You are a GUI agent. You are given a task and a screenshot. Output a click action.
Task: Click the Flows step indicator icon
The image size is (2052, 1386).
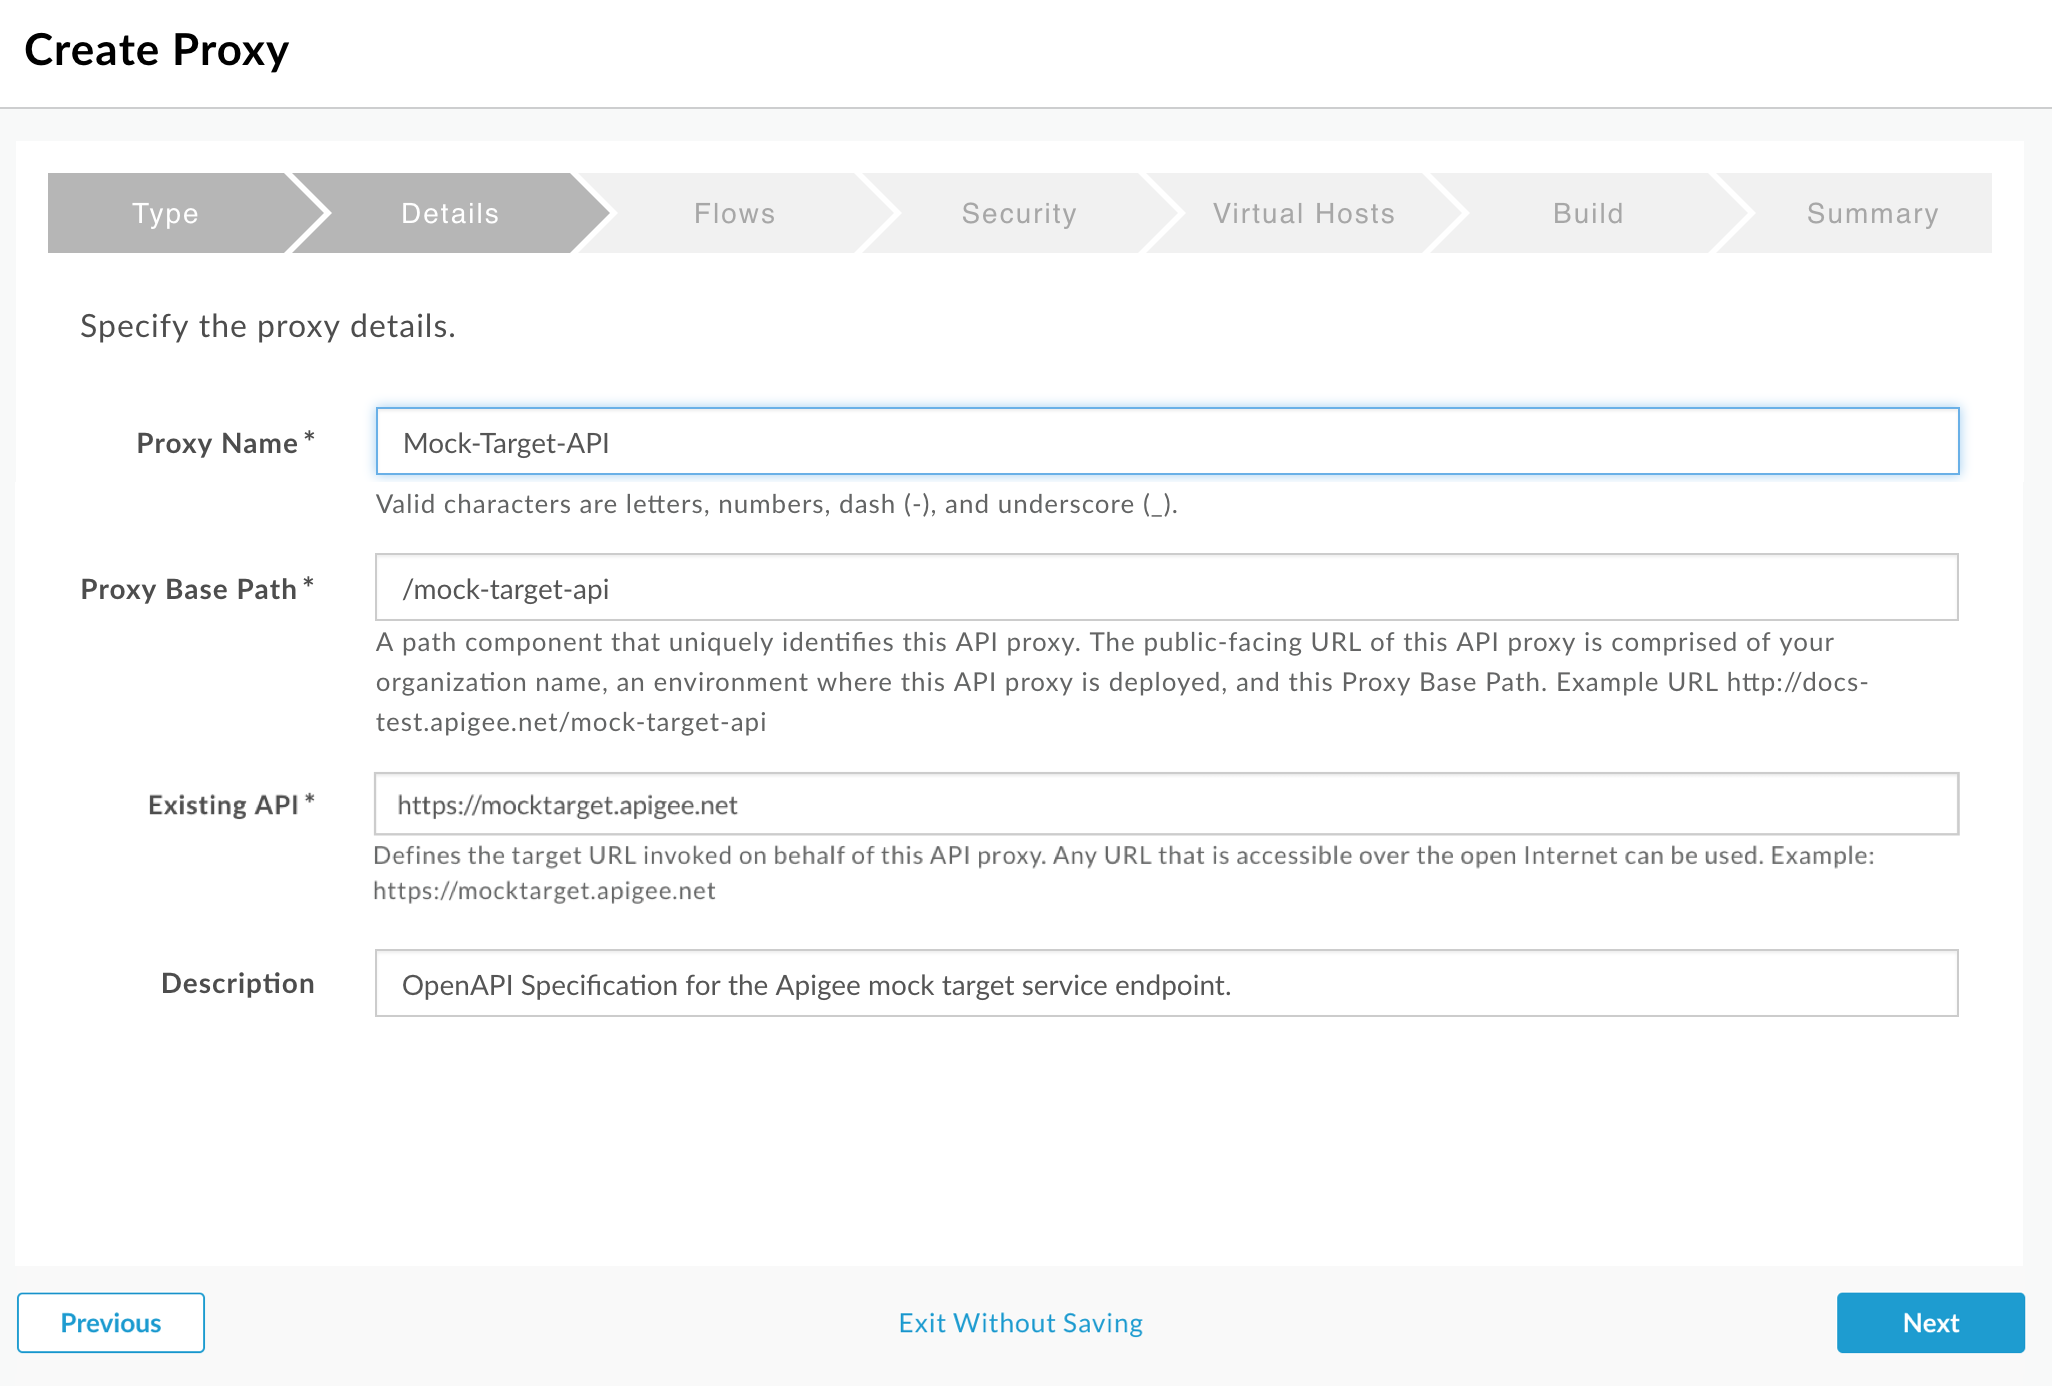pos(735,213)
